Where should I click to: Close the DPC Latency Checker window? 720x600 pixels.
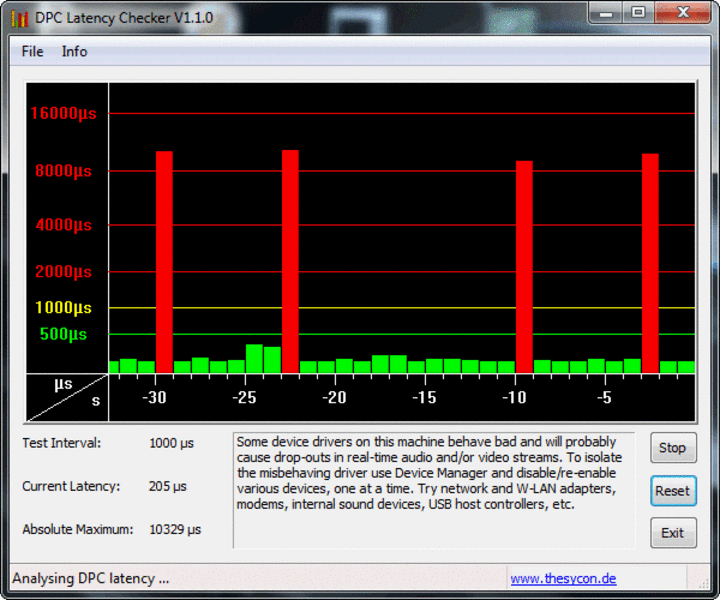(x=683, y=13)
